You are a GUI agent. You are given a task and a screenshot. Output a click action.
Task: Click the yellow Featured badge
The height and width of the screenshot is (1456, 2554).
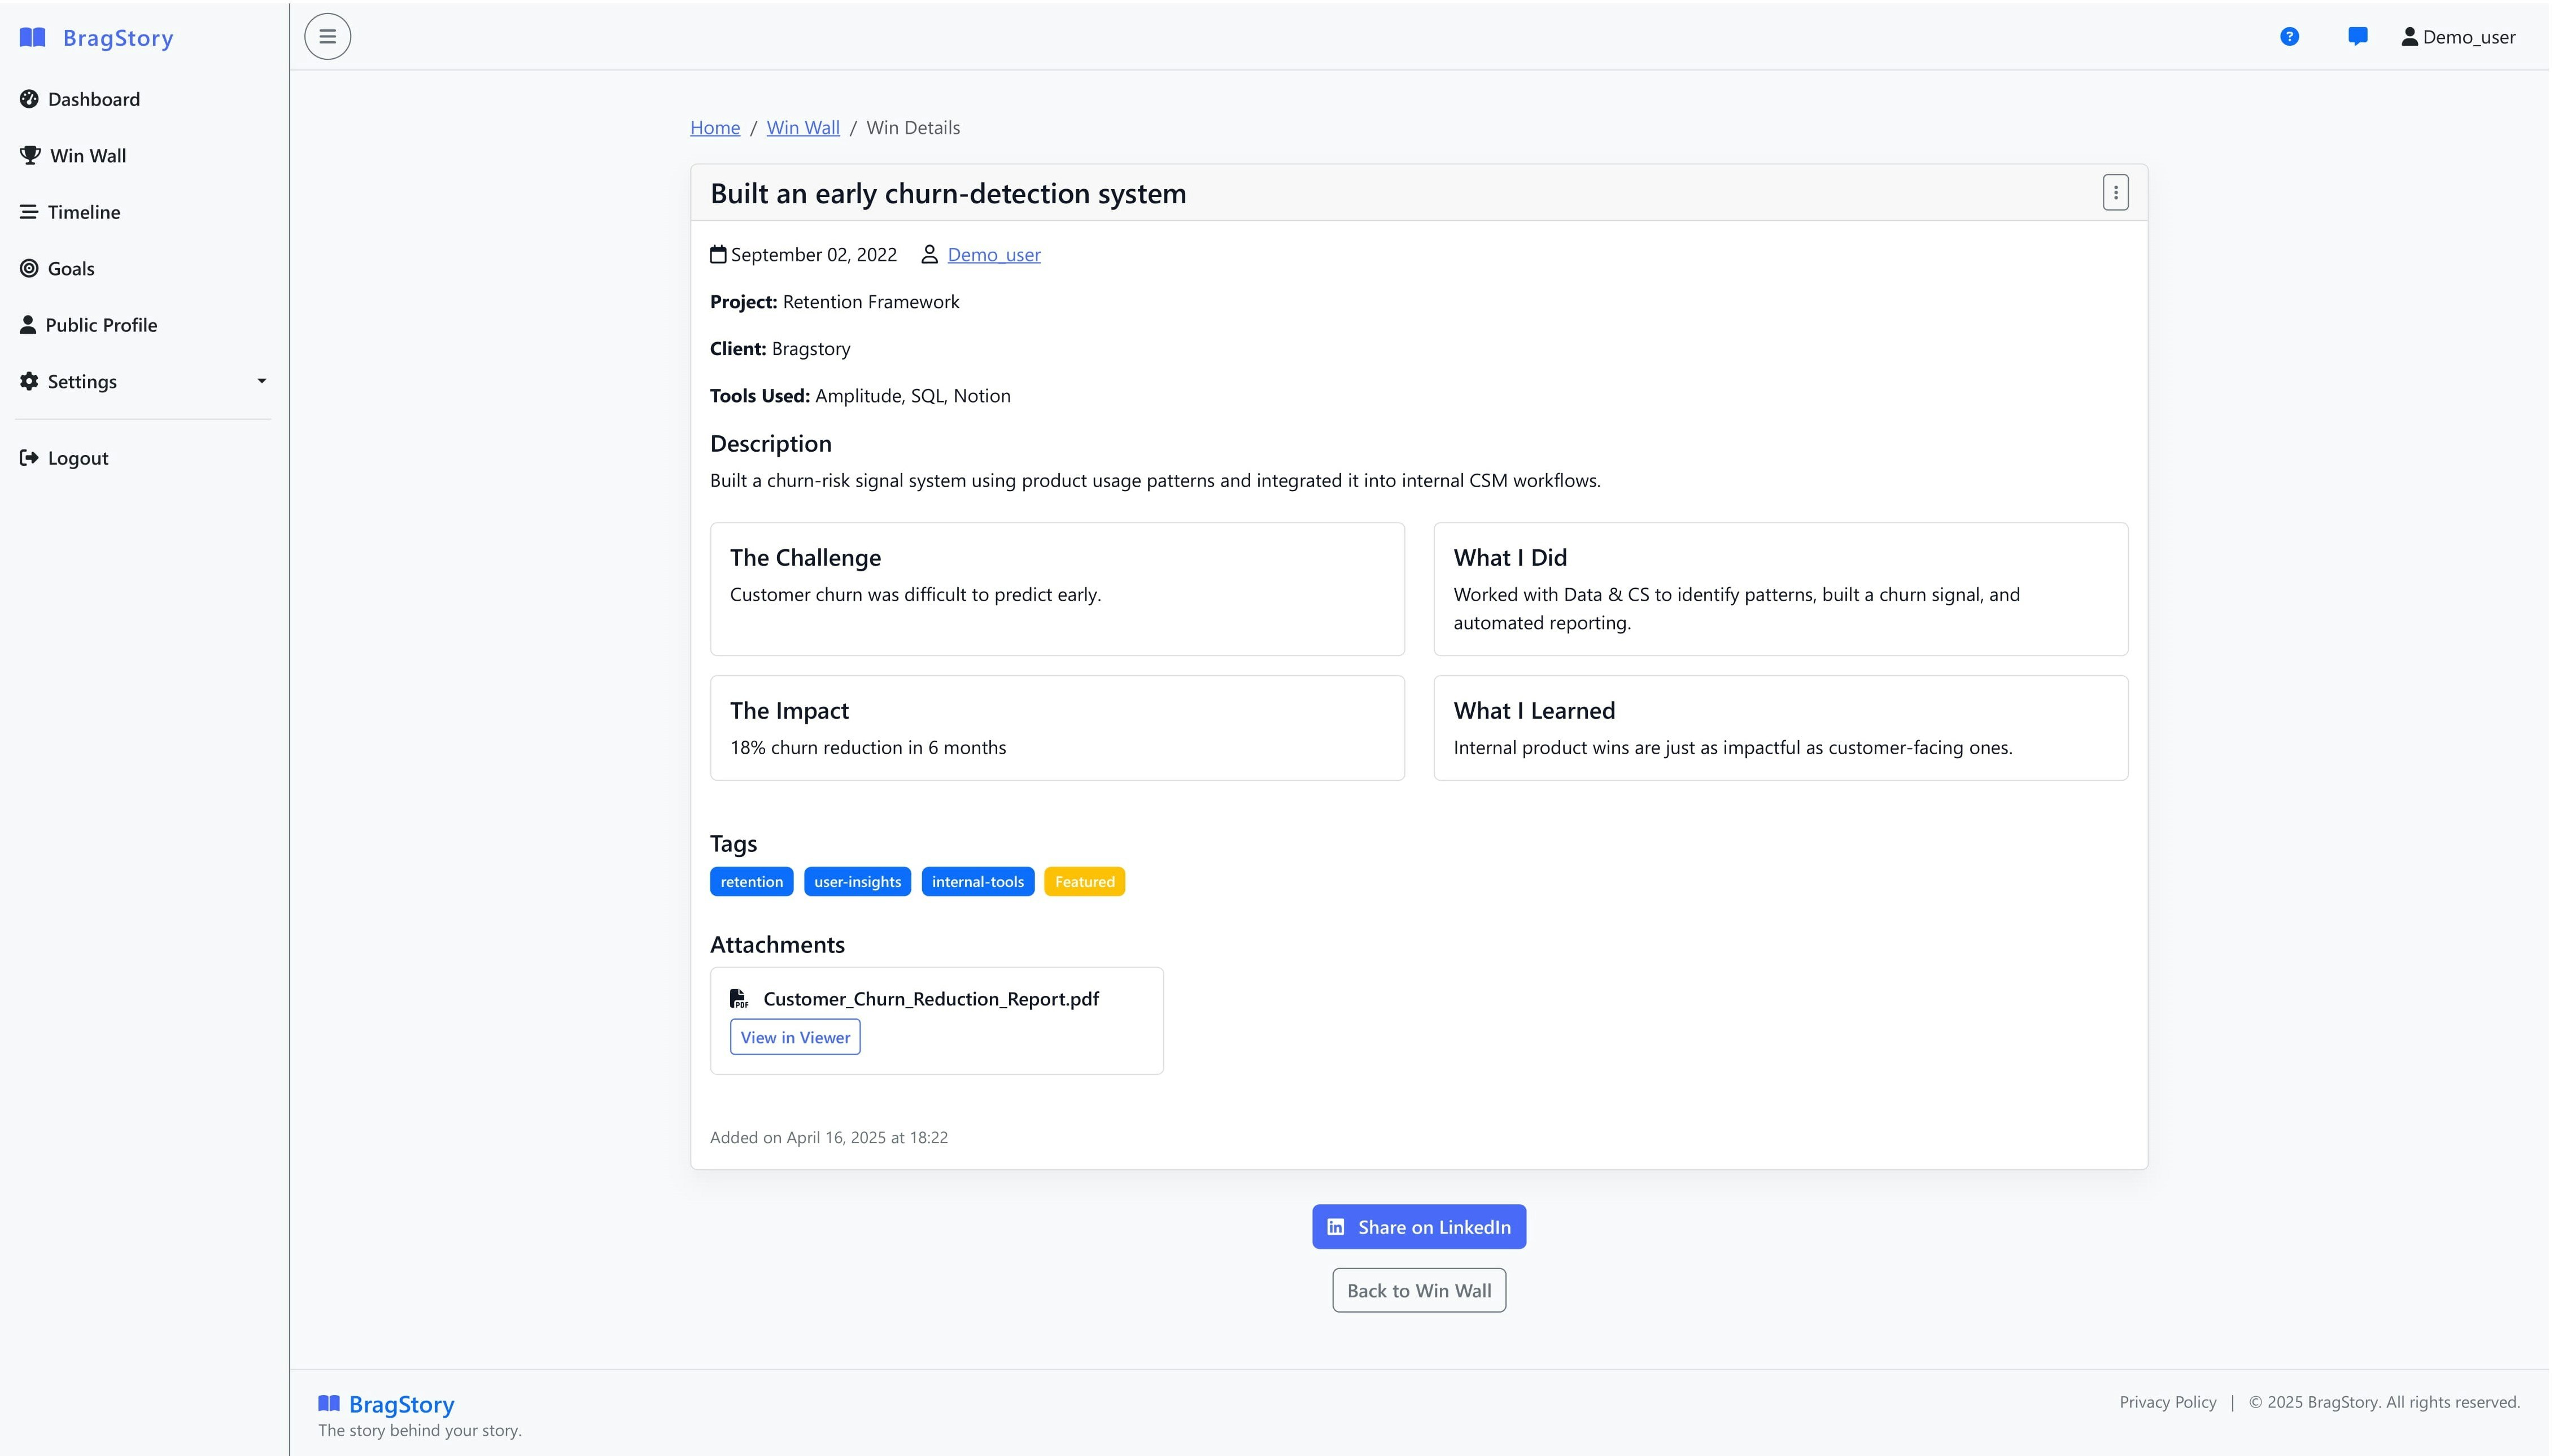[x=1084, y=882]
